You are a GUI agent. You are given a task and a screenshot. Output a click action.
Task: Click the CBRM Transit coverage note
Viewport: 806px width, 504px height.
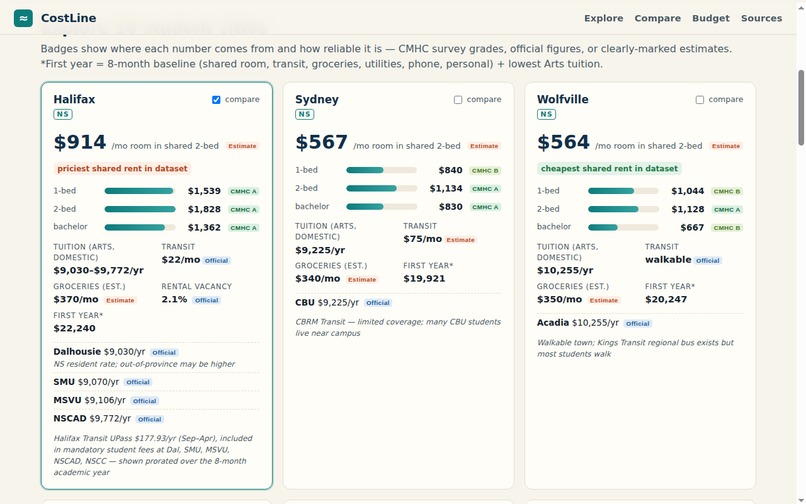[x=398, y=328]
